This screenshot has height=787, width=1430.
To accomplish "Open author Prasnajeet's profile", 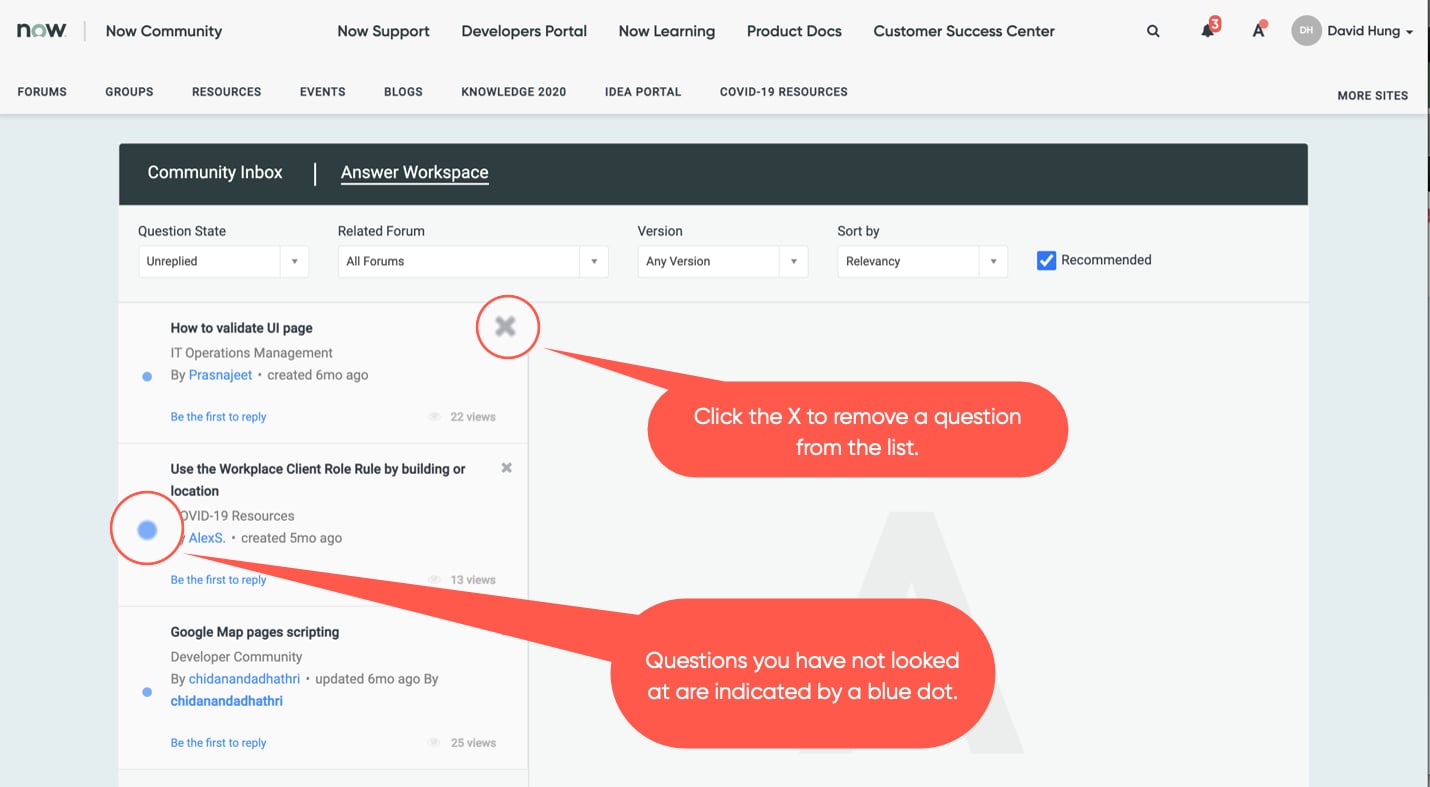I will click(x=220, y=375).
